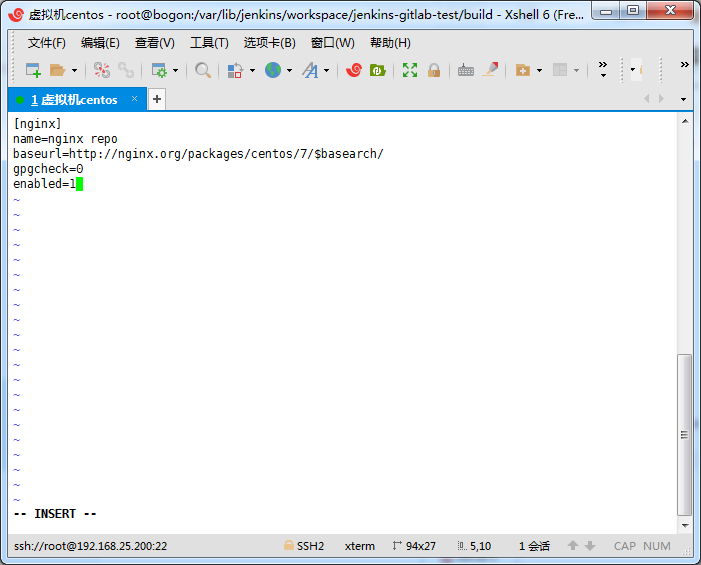Click the Find magnifier icon

click(x=203, y=70)
